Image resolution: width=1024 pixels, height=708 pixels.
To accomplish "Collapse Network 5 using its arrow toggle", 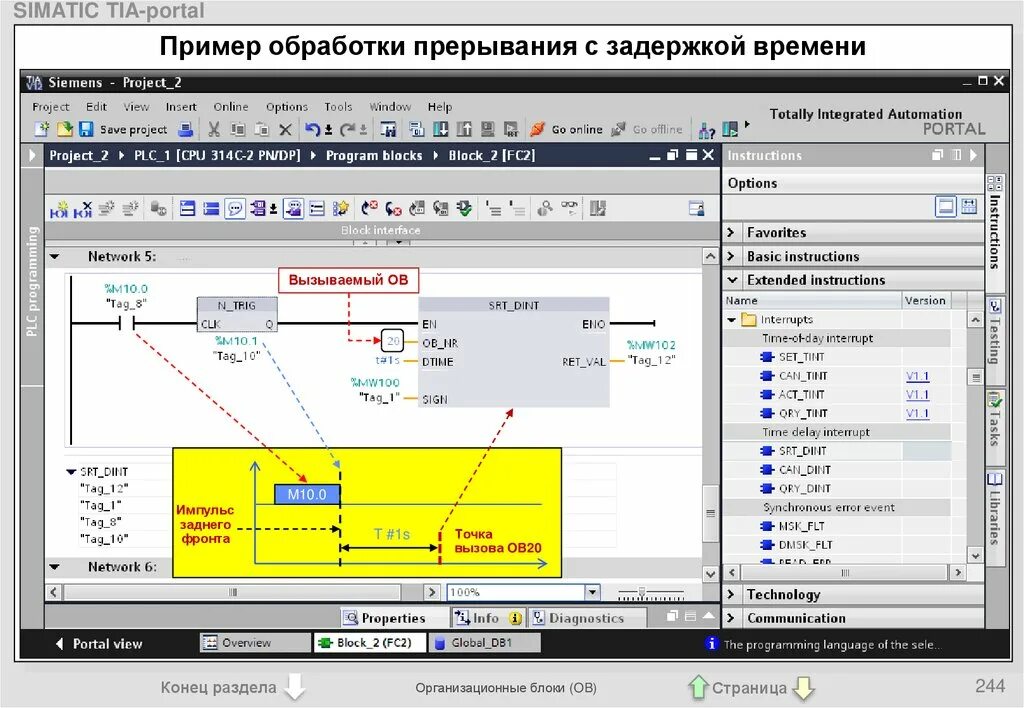I will [x=54, y=257].
